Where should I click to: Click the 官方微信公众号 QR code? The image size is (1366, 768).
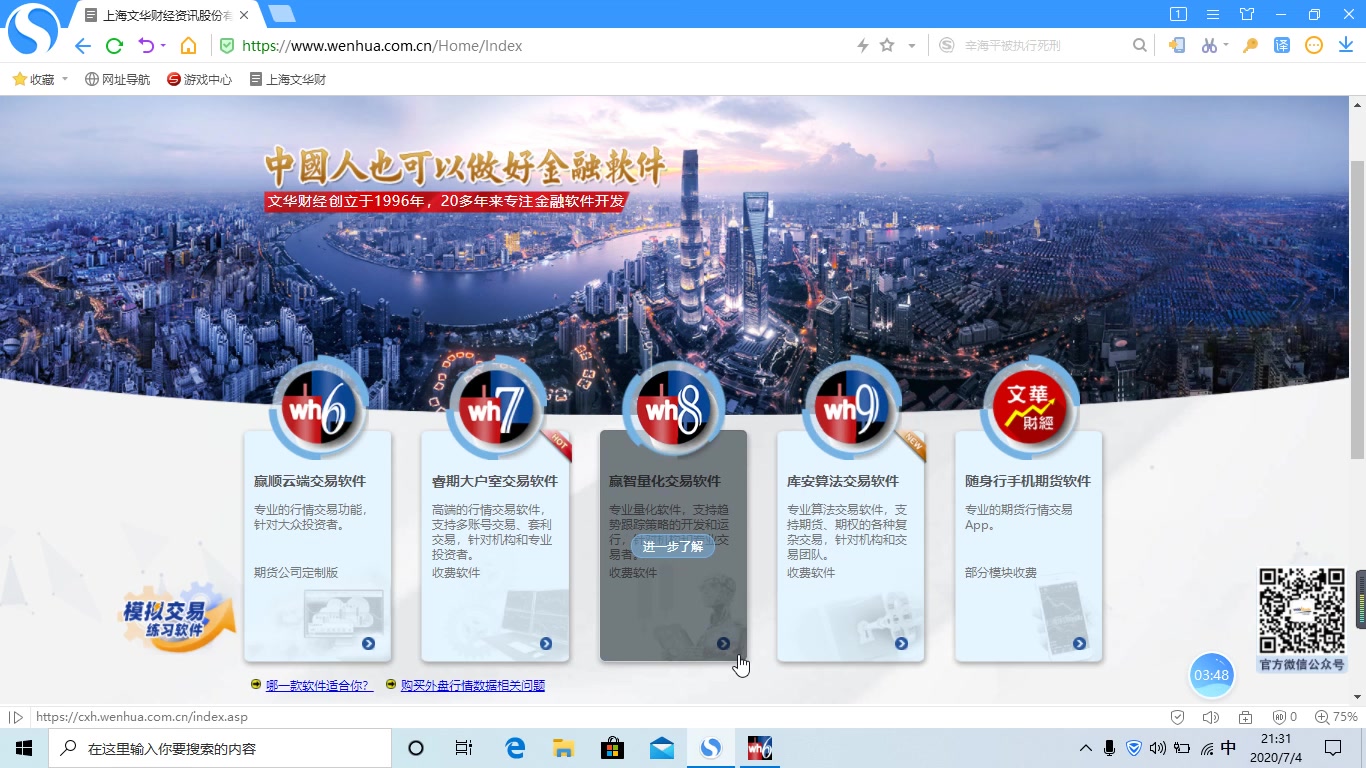(x=1301, y=611)
